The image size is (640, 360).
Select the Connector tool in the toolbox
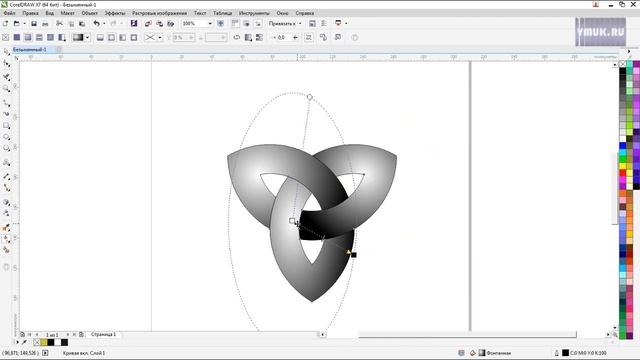(x=6, y=188)
